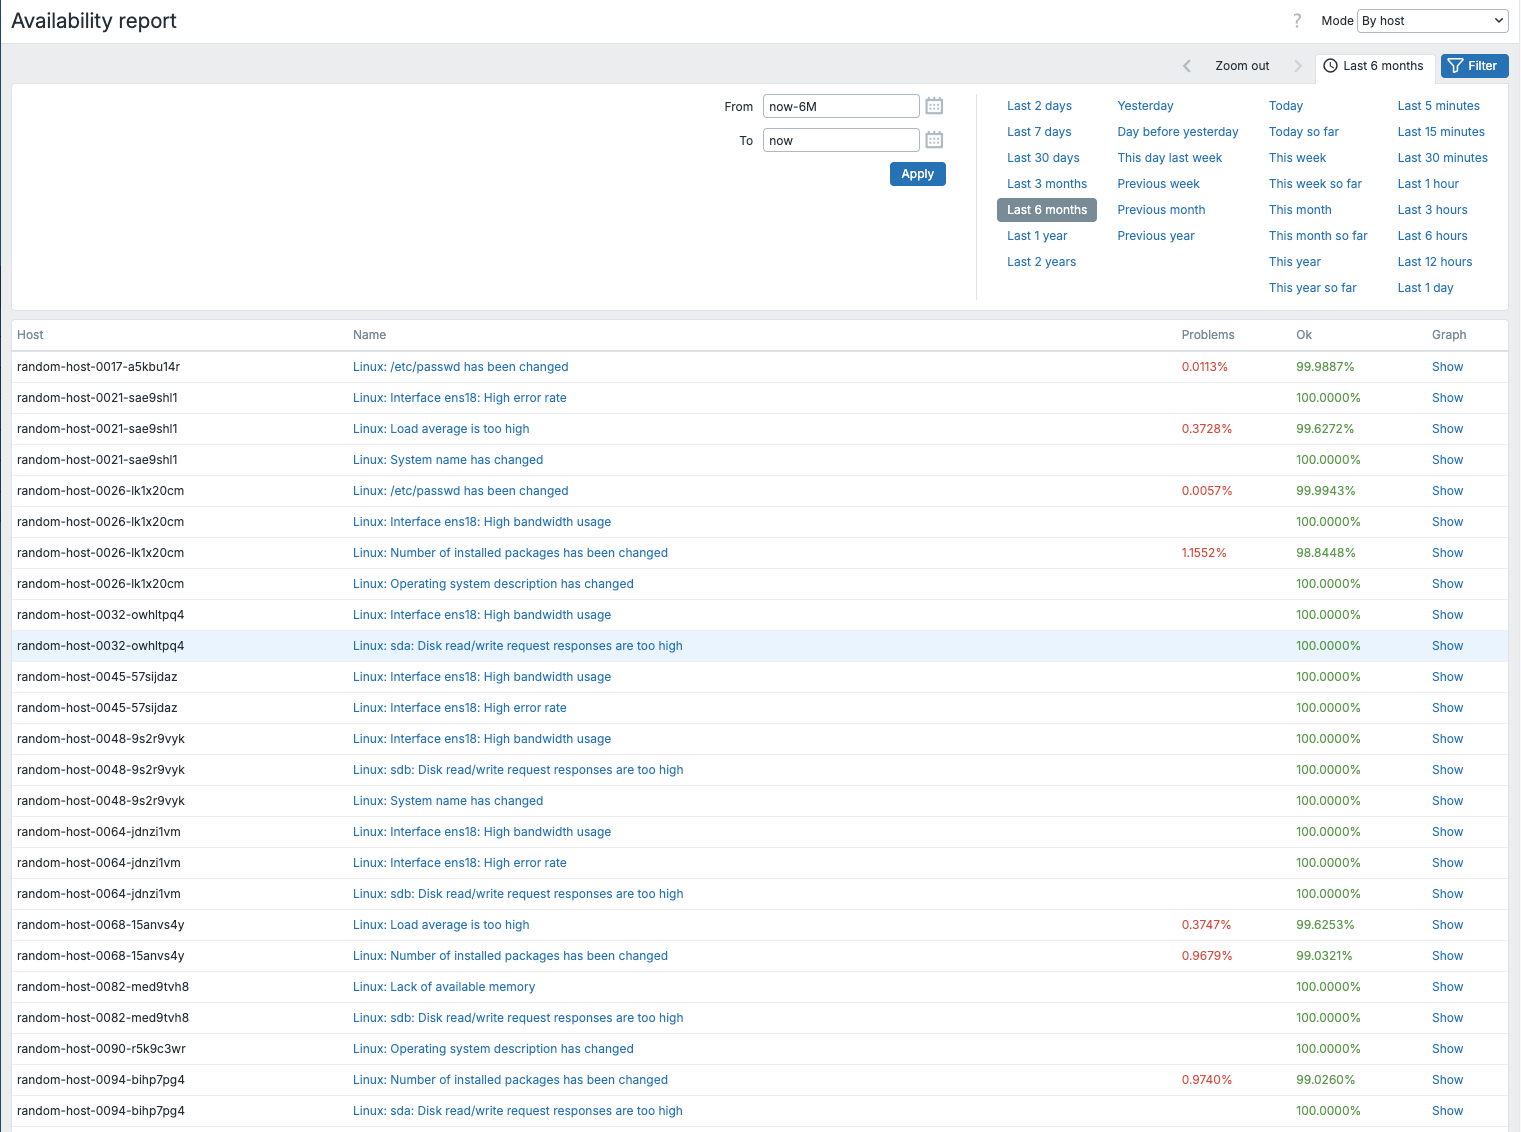Select the This year preset
Screen dimensions: 1521x1132
click(x=1295, y=262)
